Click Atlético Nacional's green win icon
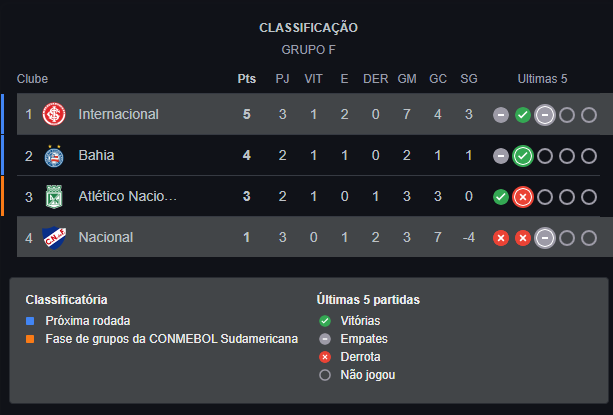The image size is (613, 415). point(501,197)
